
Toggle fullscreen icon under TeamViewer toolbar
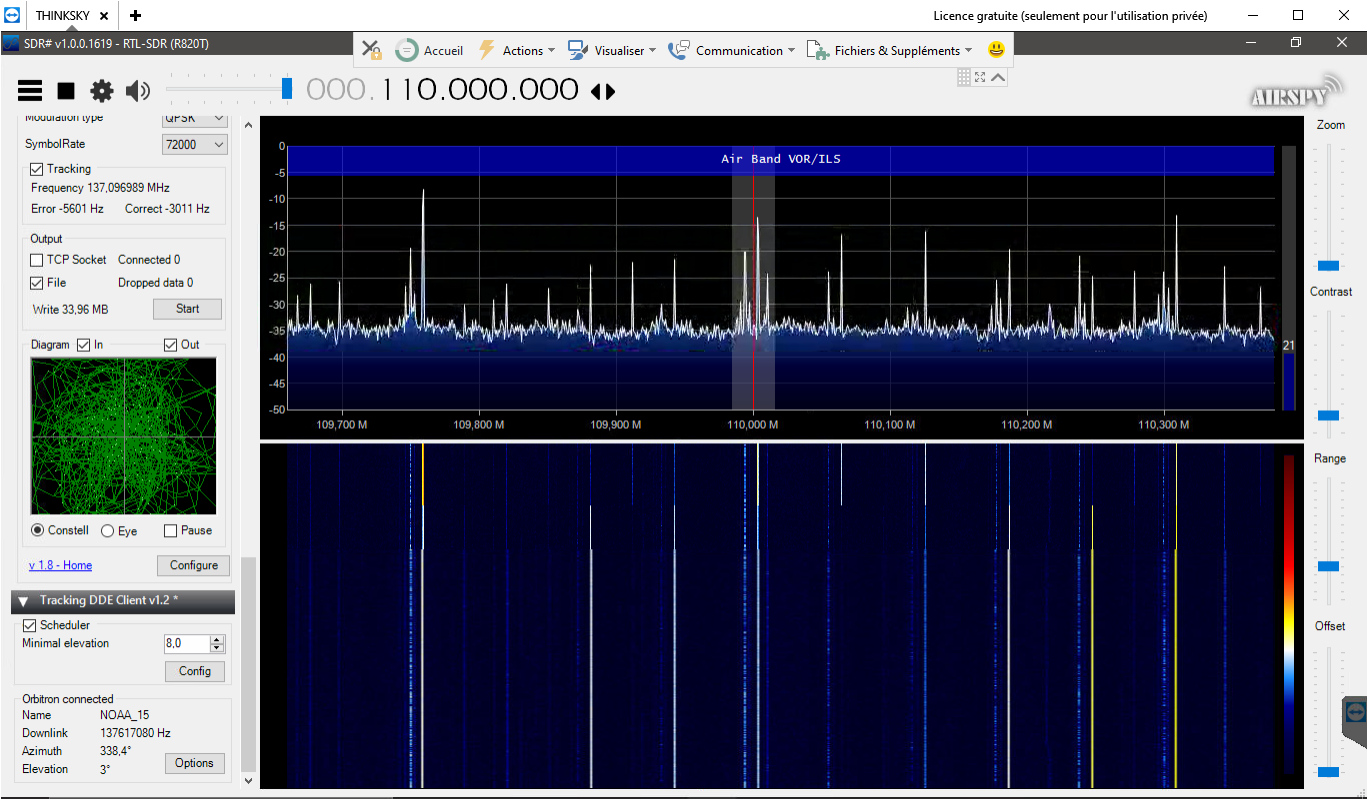(980, 77)
